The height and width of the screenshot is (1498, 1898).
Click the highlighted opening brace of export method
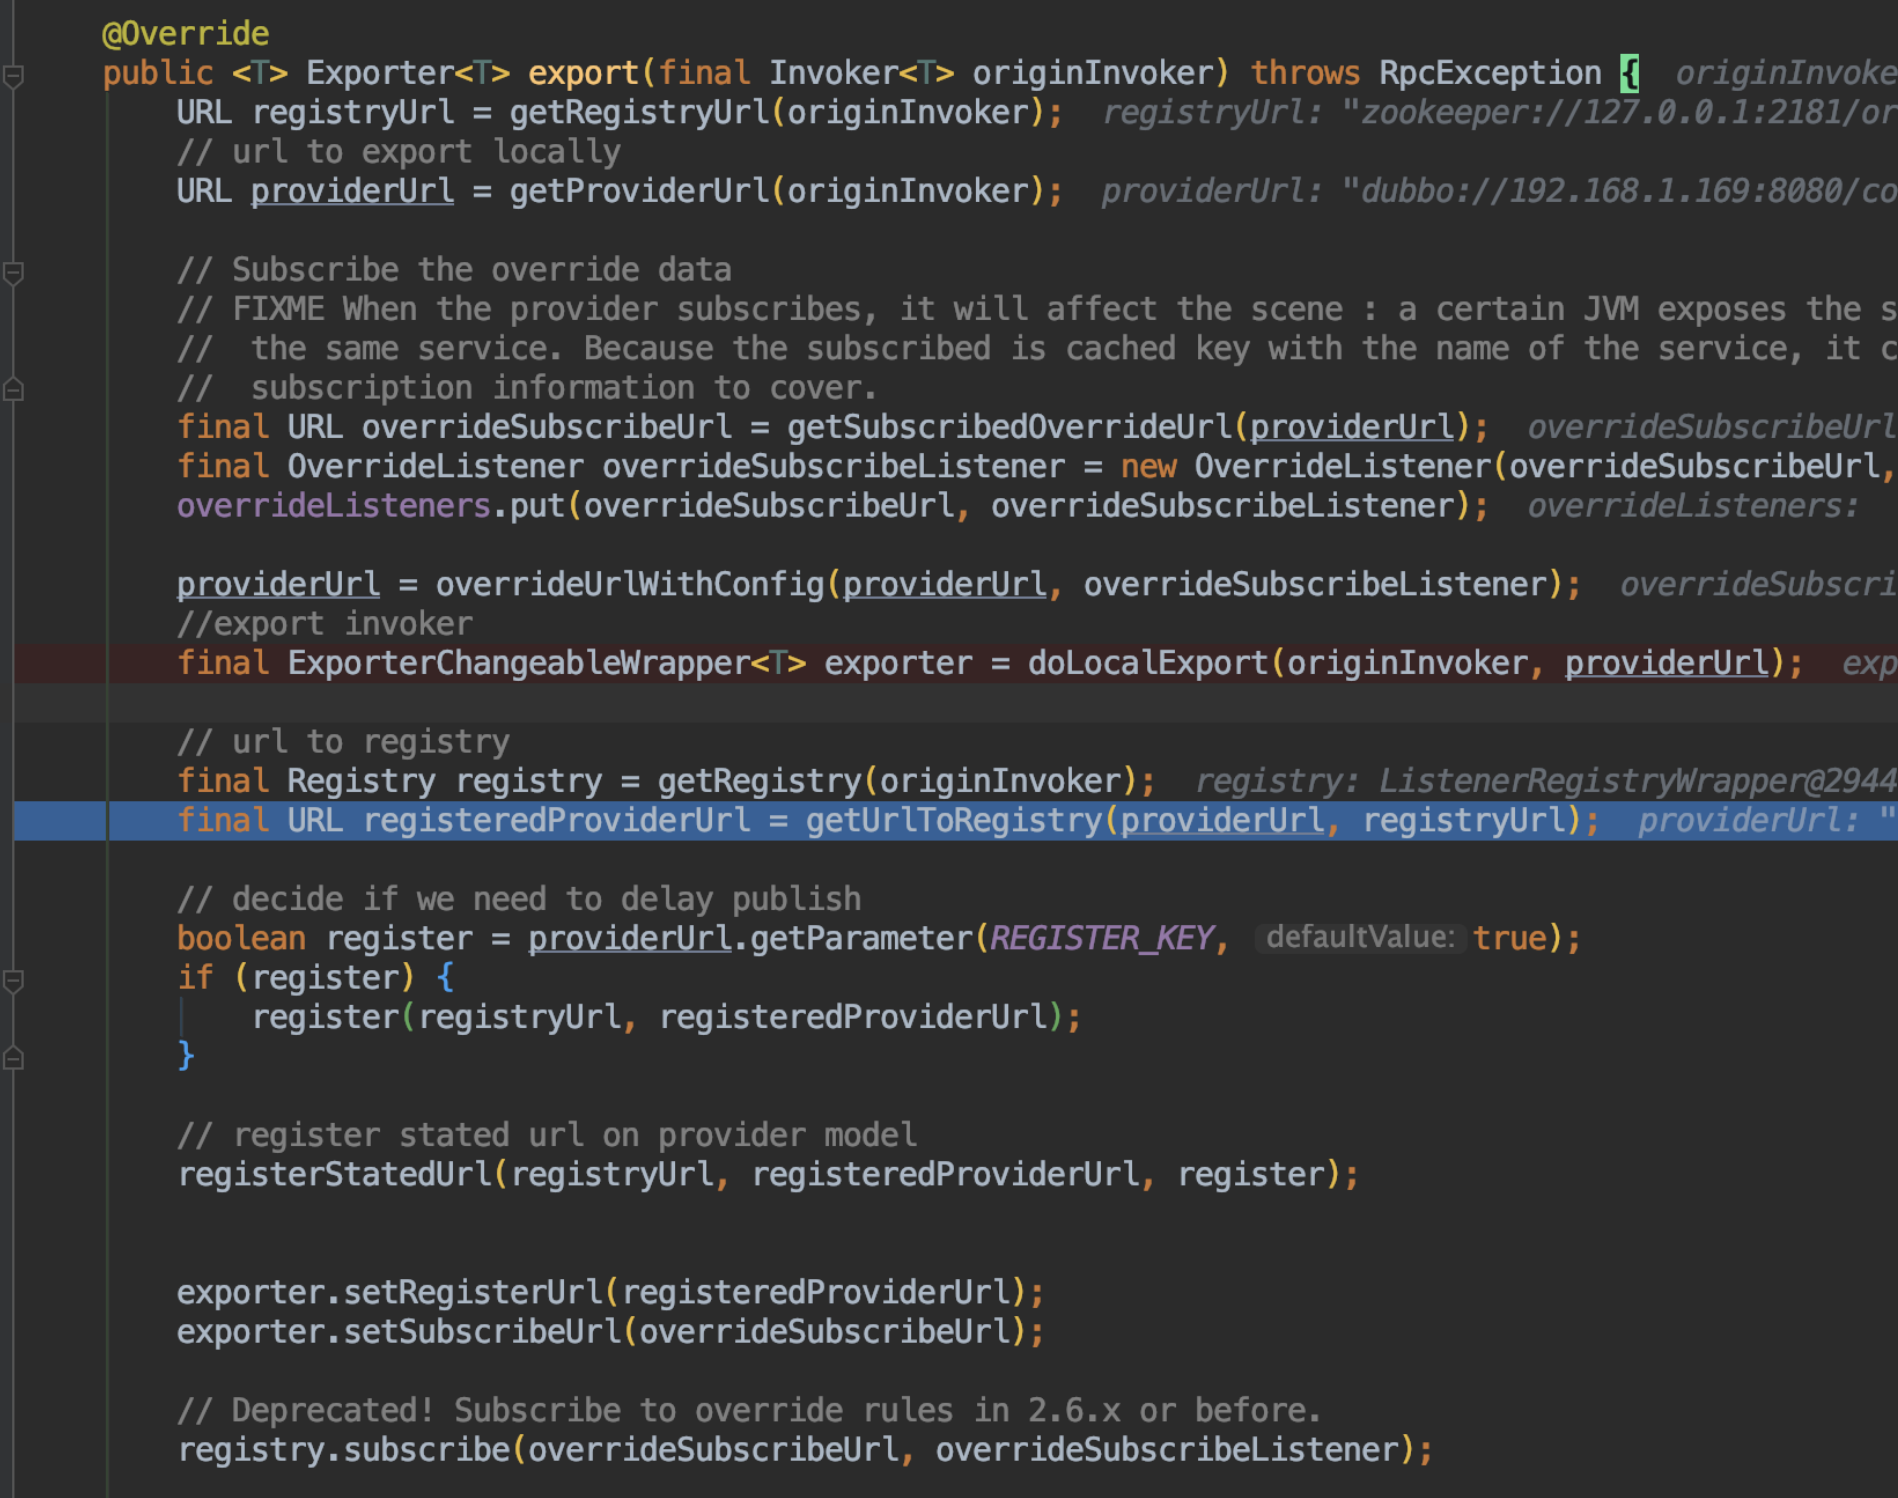[x=1629, y=73]
